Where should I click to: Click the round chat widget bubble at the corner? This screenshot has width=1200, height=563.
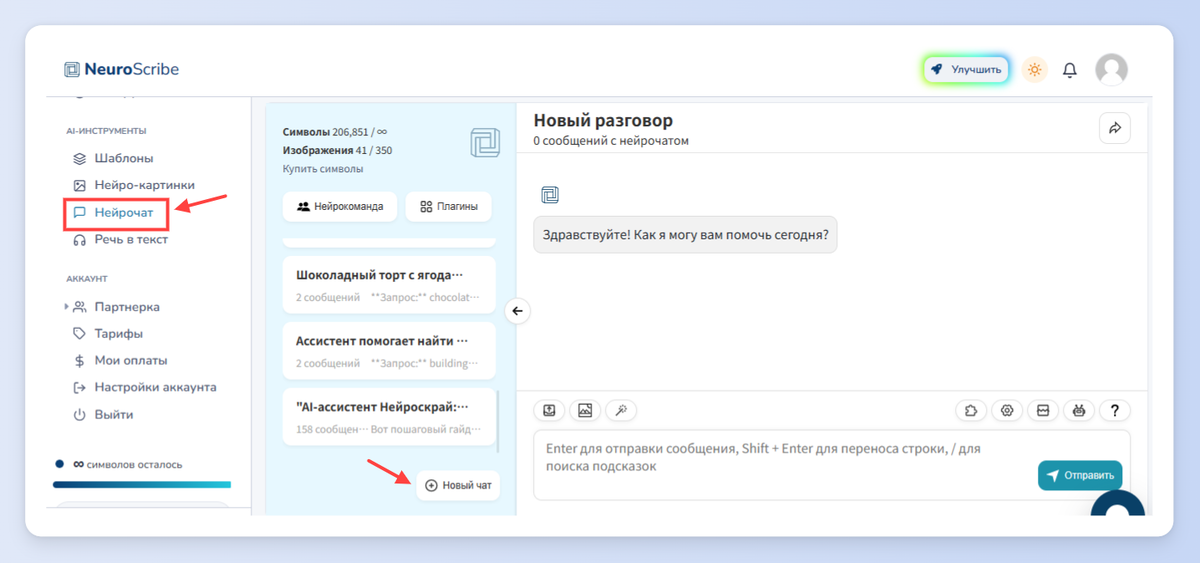[x=1117, y=505]
